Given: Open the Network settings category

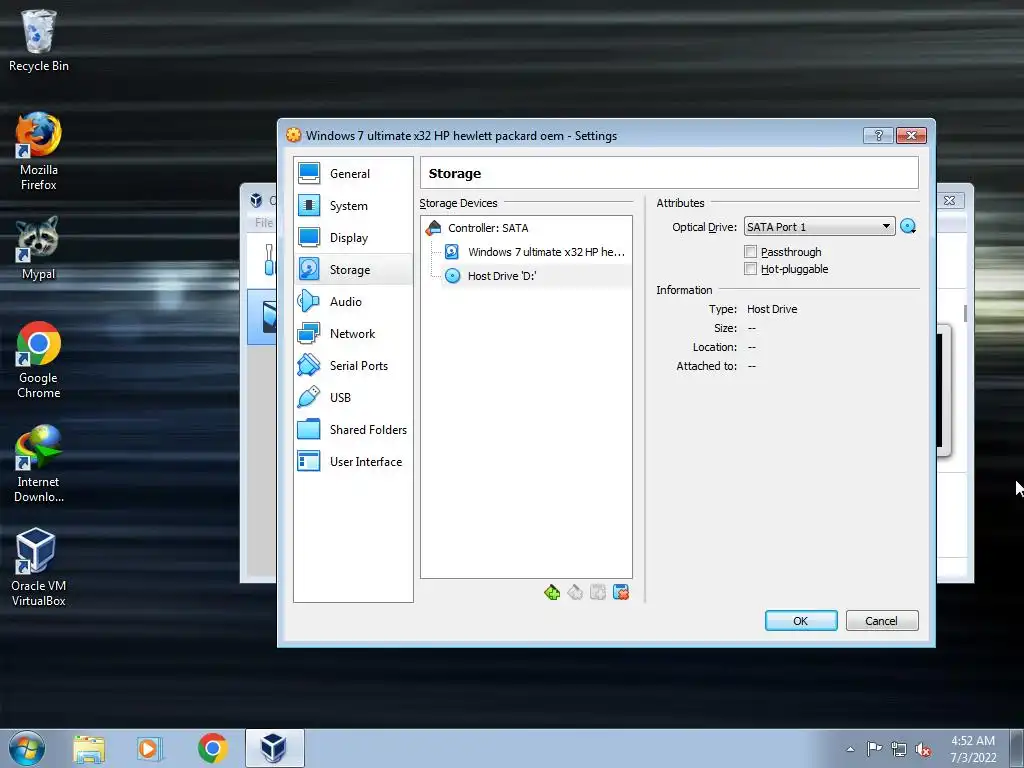Looking at the screenshot, I should point(353,334).
